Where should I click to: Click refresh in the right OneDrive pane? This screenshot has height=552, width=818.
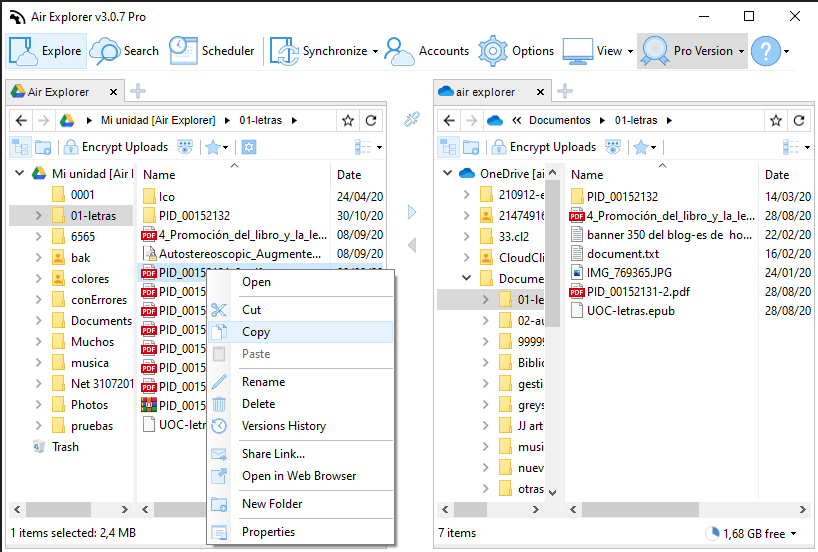(x=799, y=121)
